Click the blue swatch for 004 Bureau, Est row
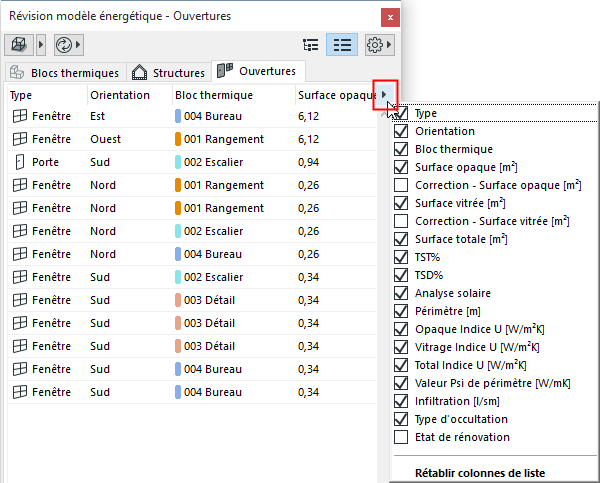600x483 pixels. pyautogui.click(x=178, y=116)
